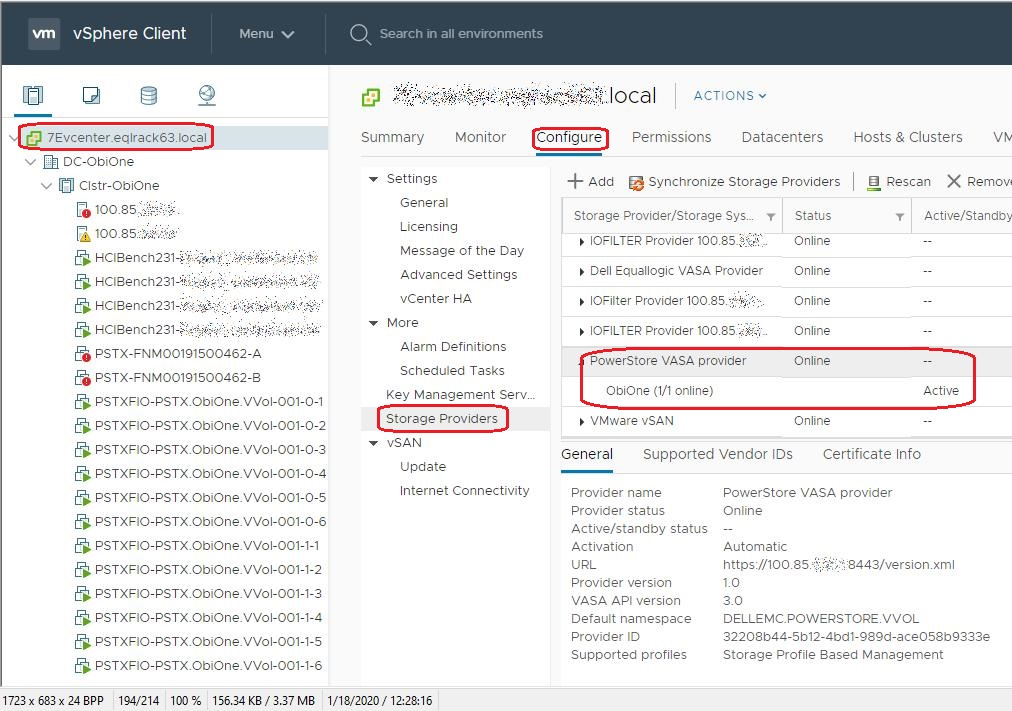Click the search magnifier icon
The height and width of the screenshot is (711, 1012).
click(359, 34)
